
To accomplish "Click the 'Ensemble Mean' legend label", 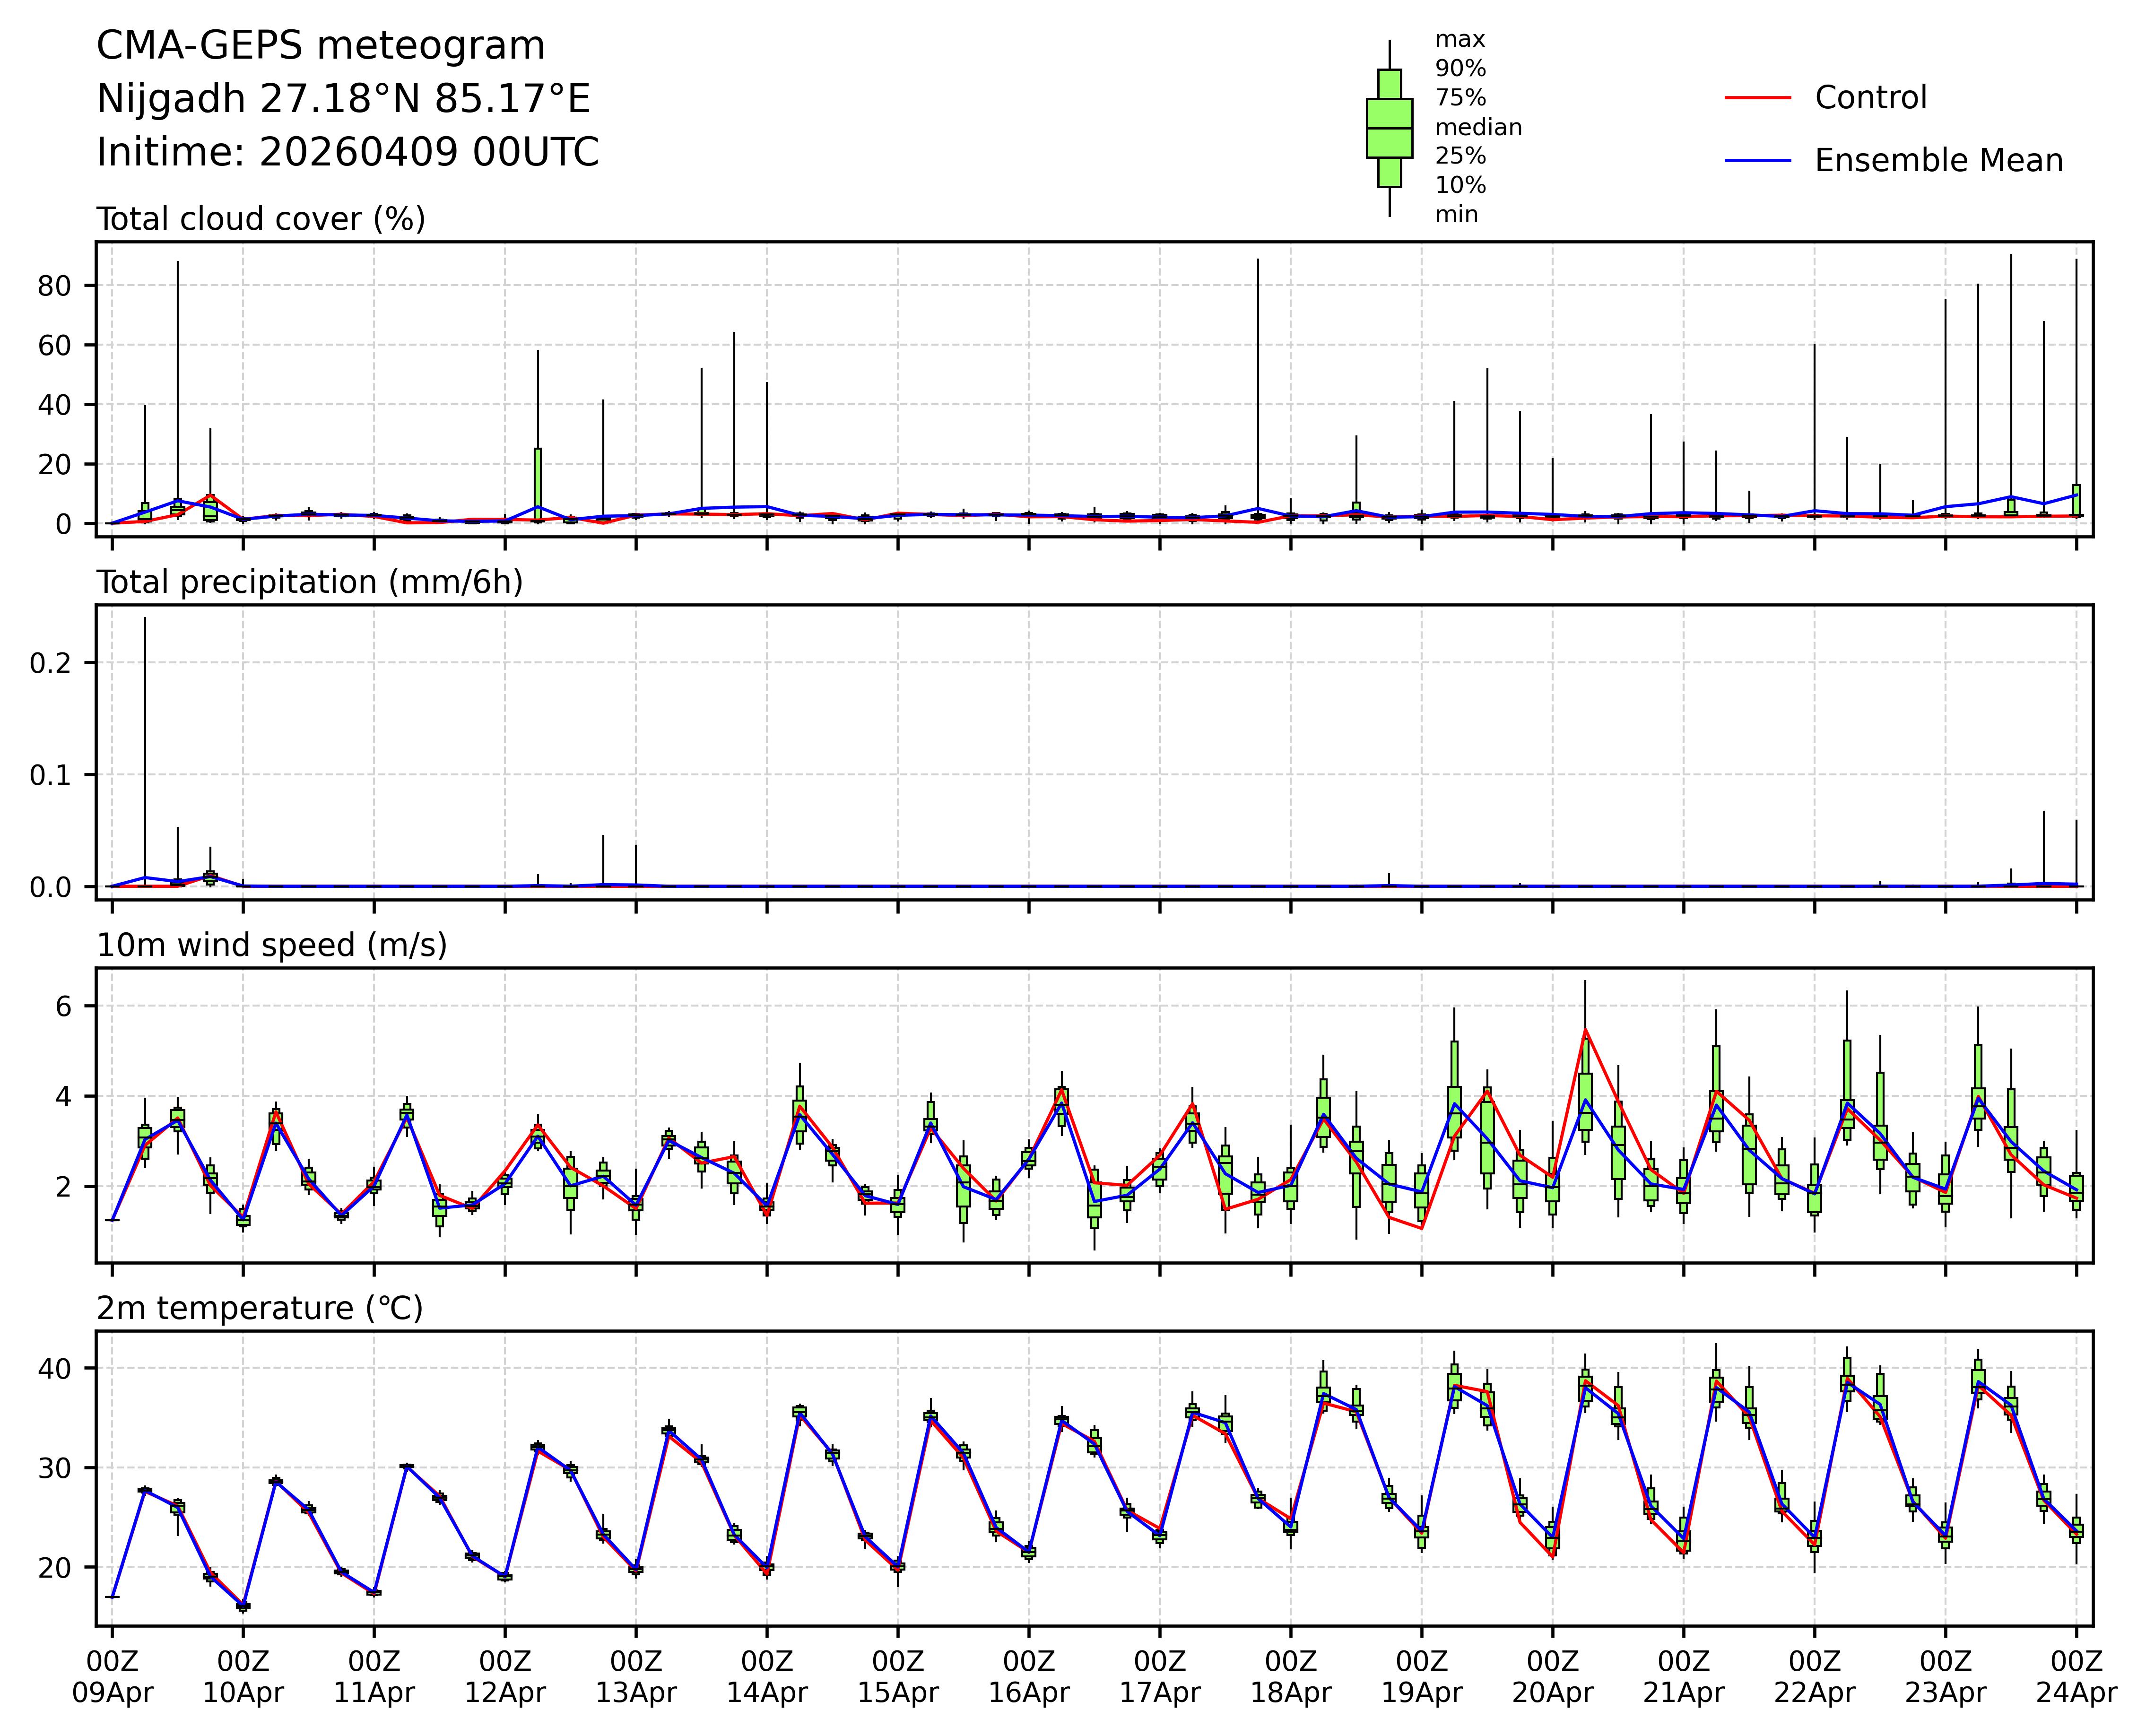I will (x=1938, y=160).
